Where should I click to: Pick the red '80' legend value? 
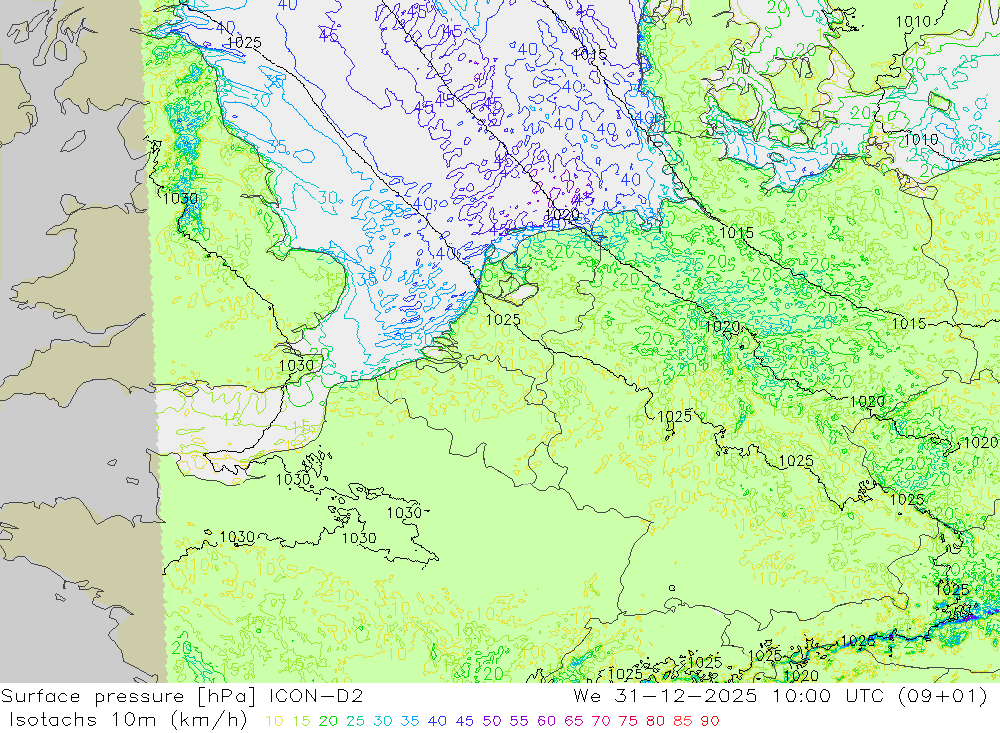point(655,721)
